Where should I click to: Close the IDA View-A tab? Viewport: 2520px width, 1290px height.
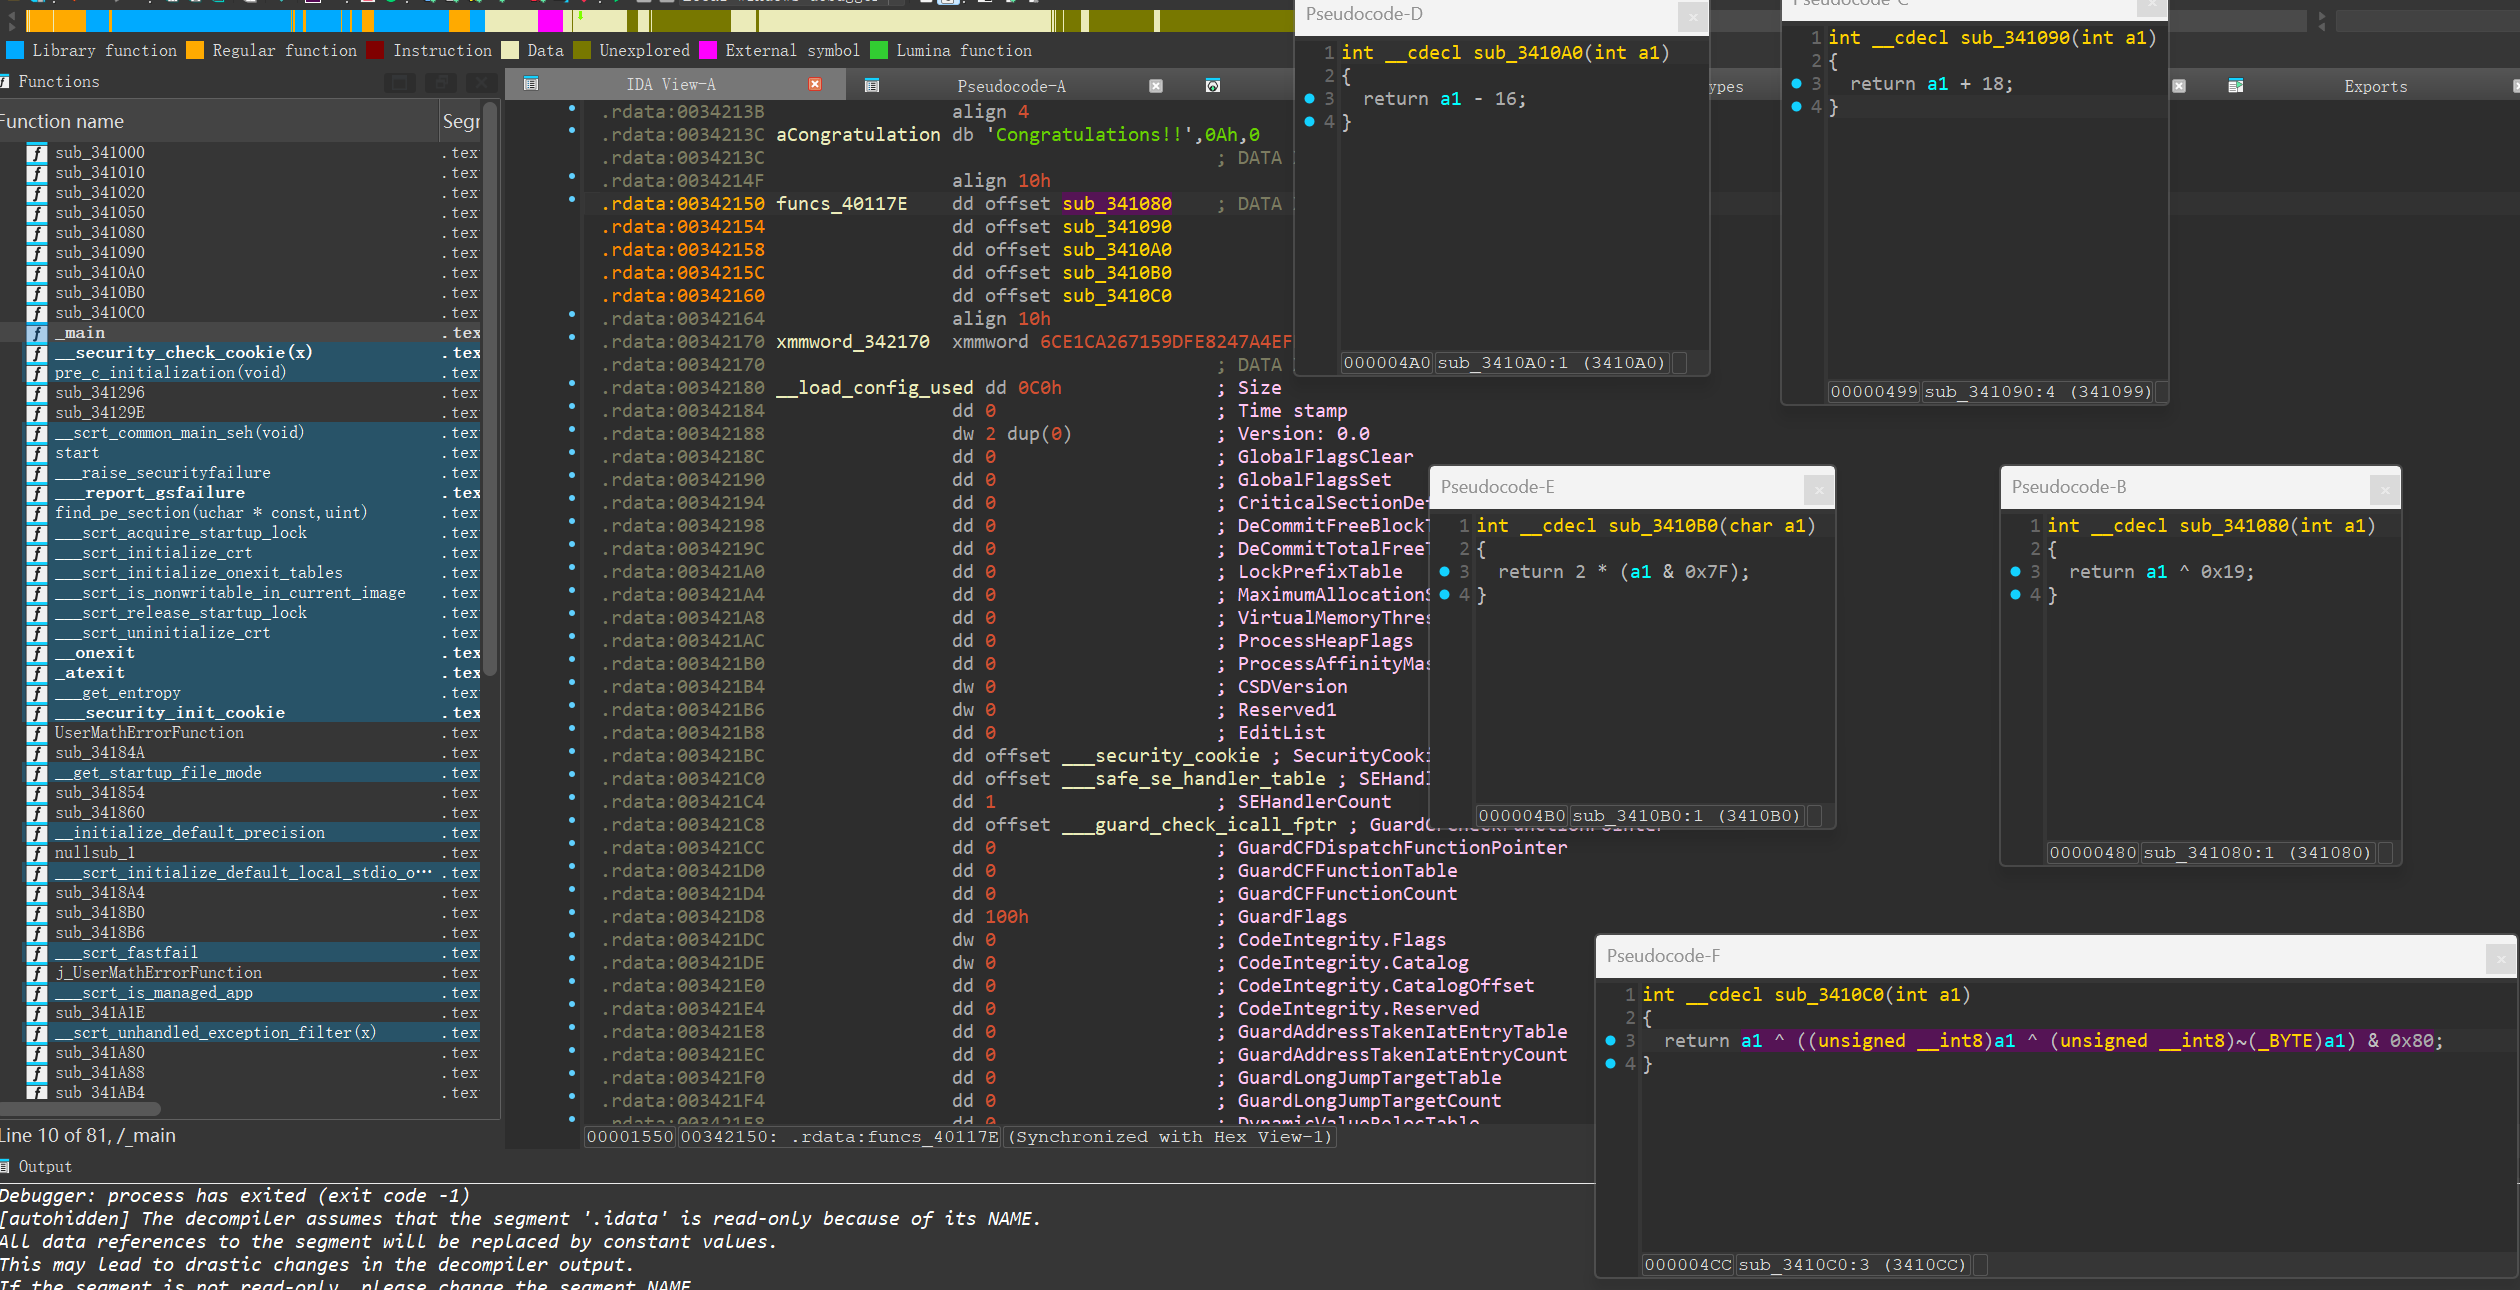click(815, 84)
